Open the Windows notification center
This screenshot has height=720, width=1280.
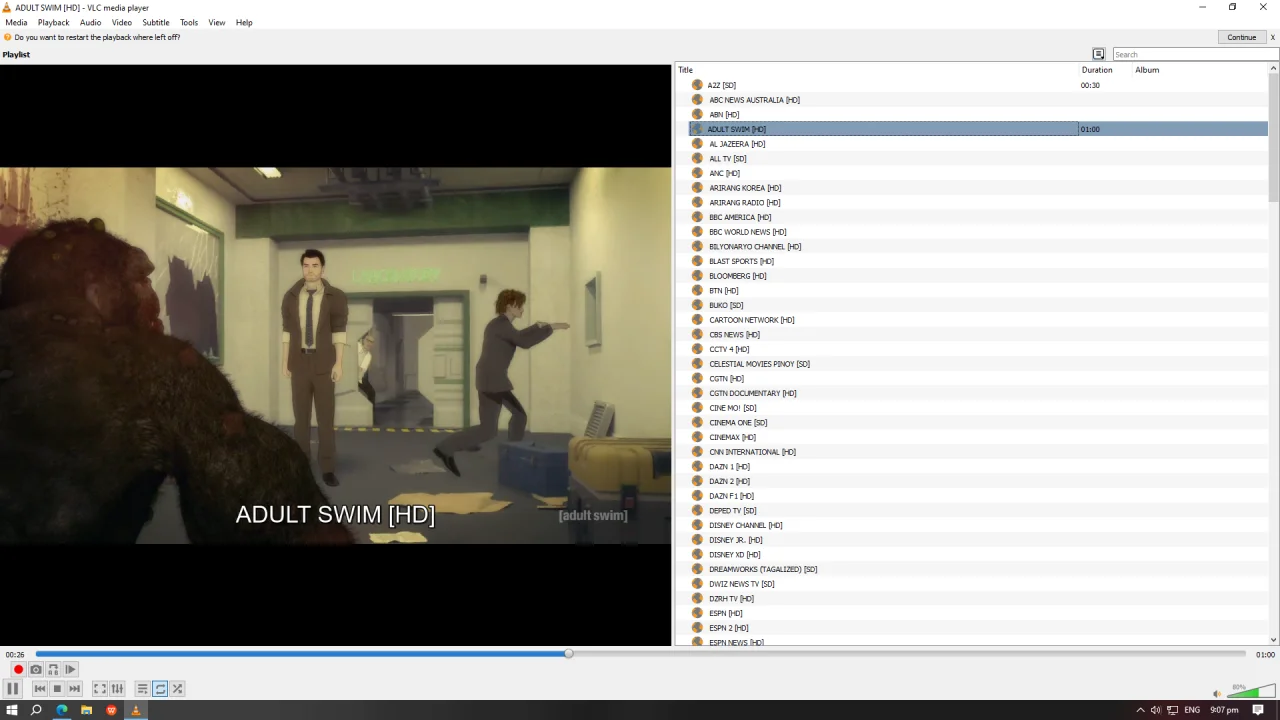[1258, 710]
